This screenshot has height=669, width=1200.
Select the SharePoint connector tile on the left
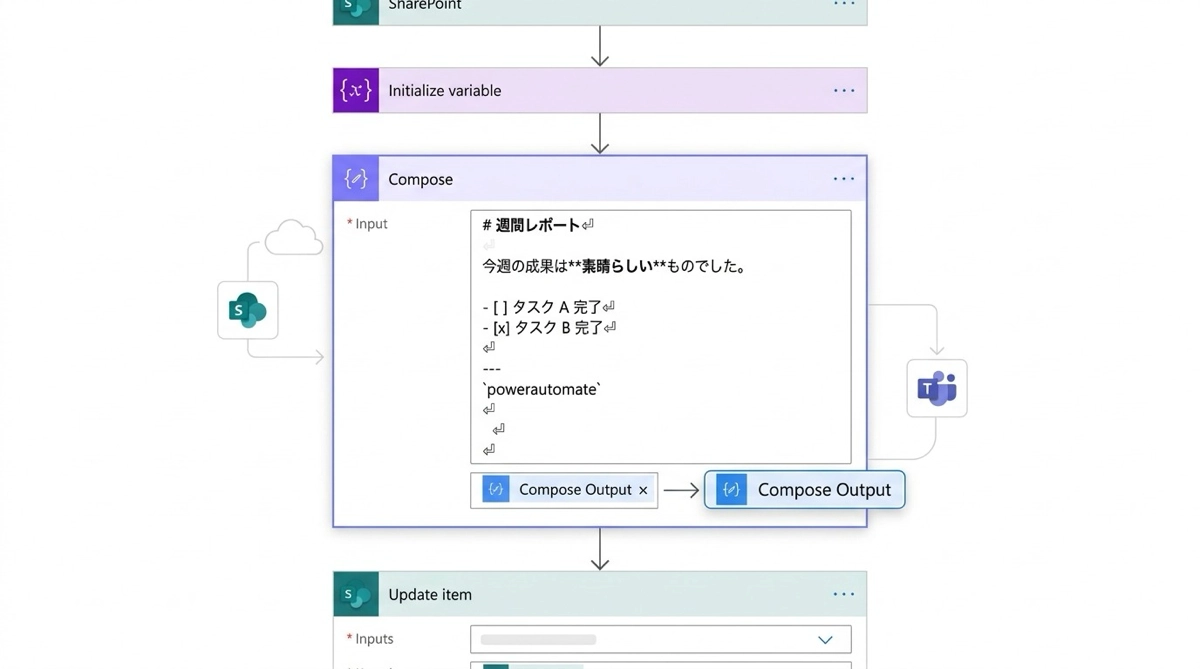[247, 310]
